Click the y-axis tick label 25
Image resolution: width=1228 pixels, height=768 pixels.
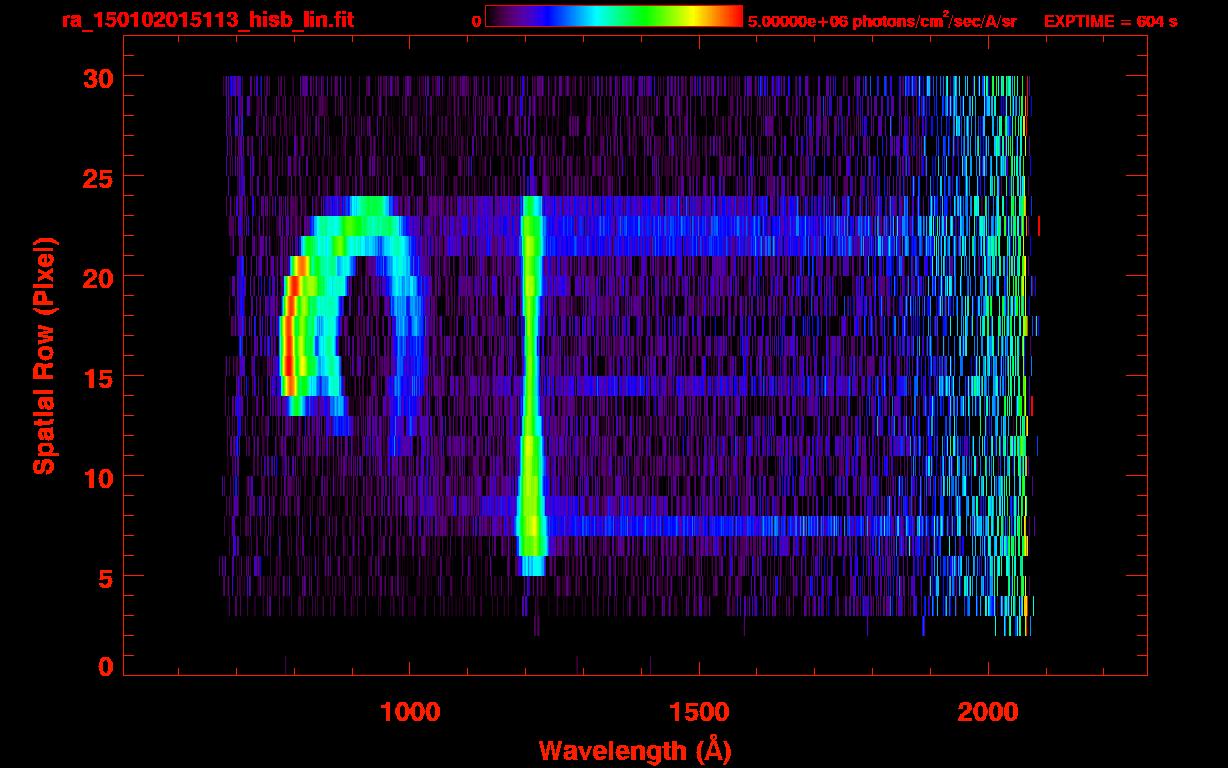[97, 177]
